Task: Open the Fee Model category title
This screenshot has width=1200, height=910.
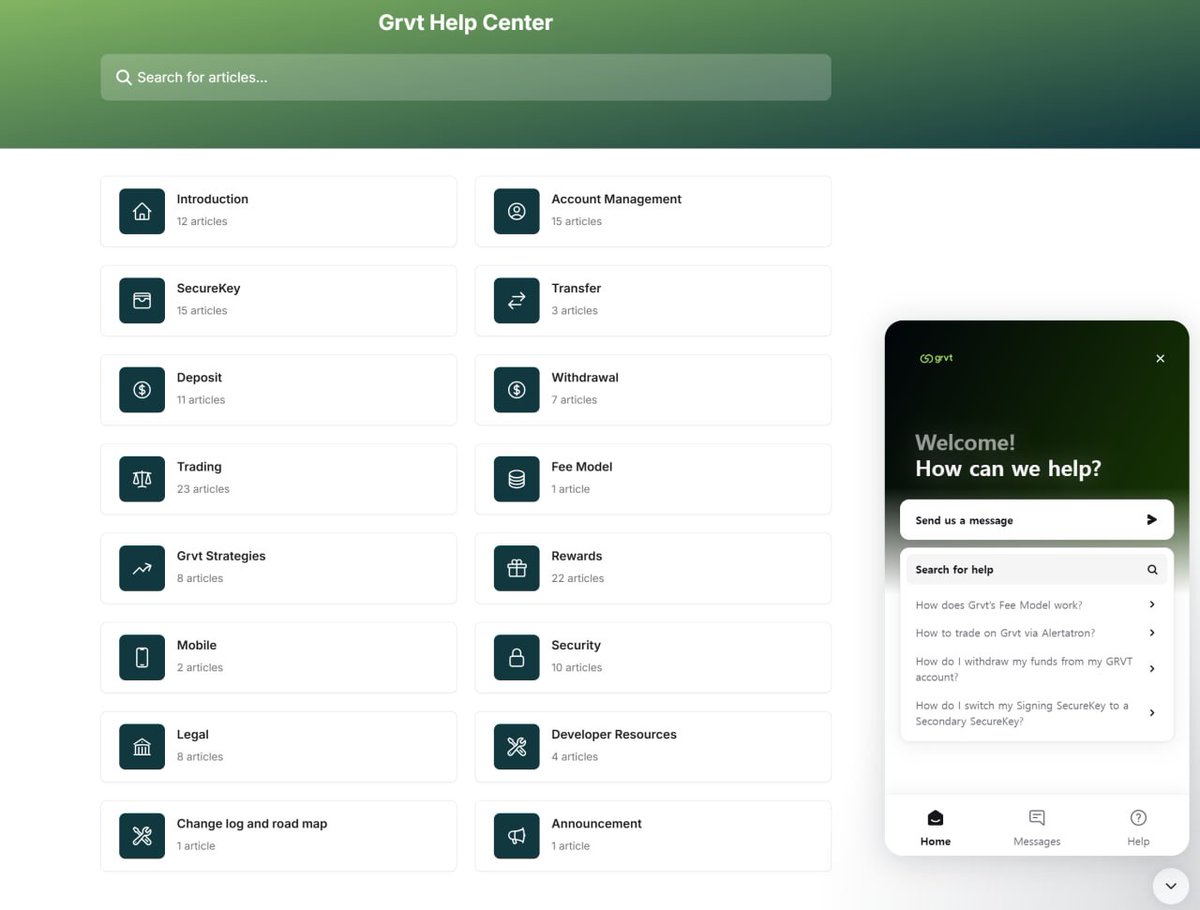Action: click(x=582, y=467)
